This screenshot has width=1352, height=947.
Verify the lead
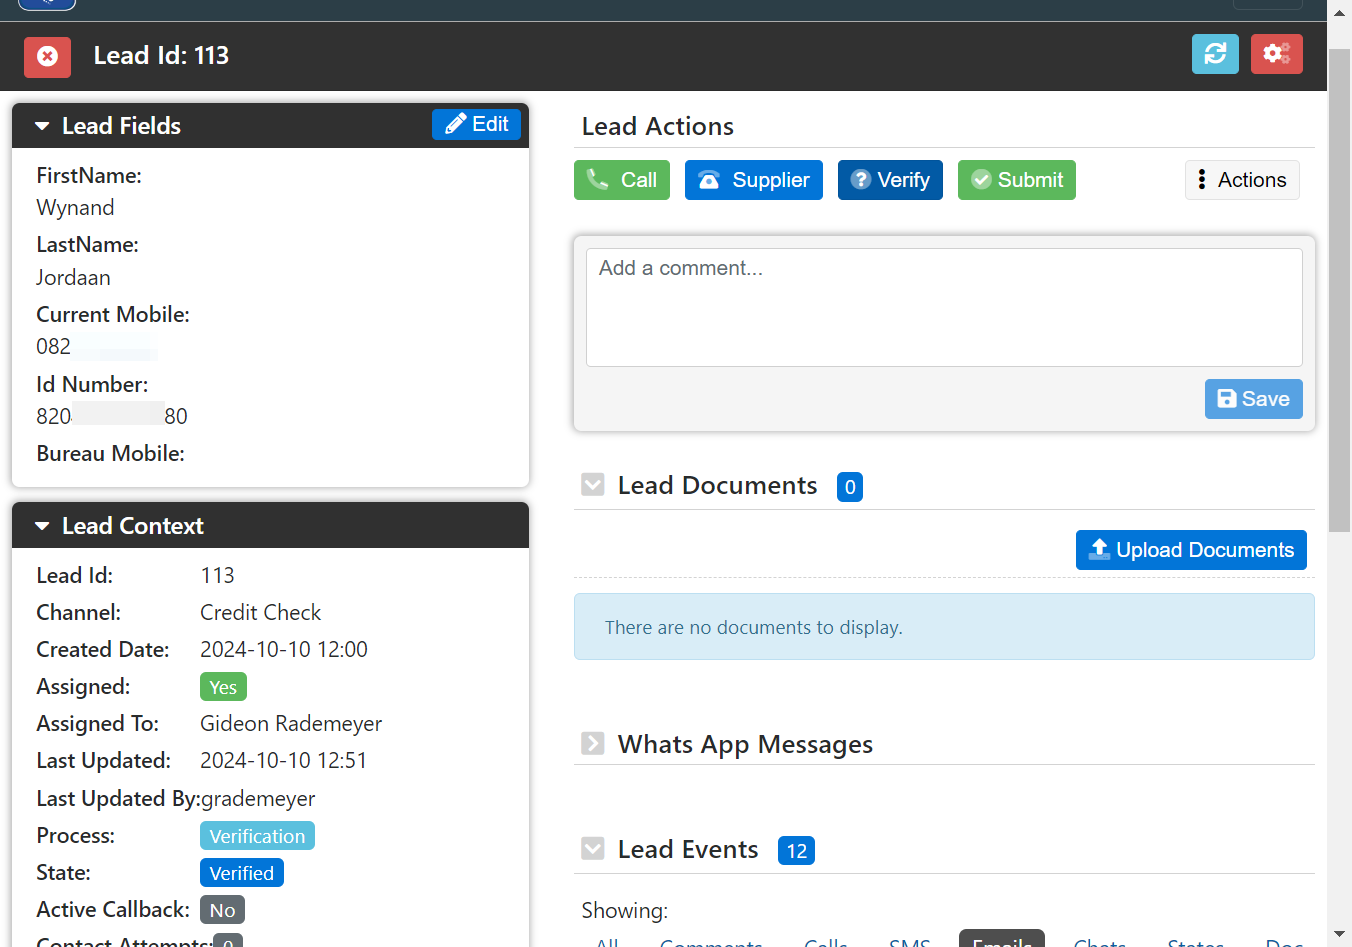[890, 180]
